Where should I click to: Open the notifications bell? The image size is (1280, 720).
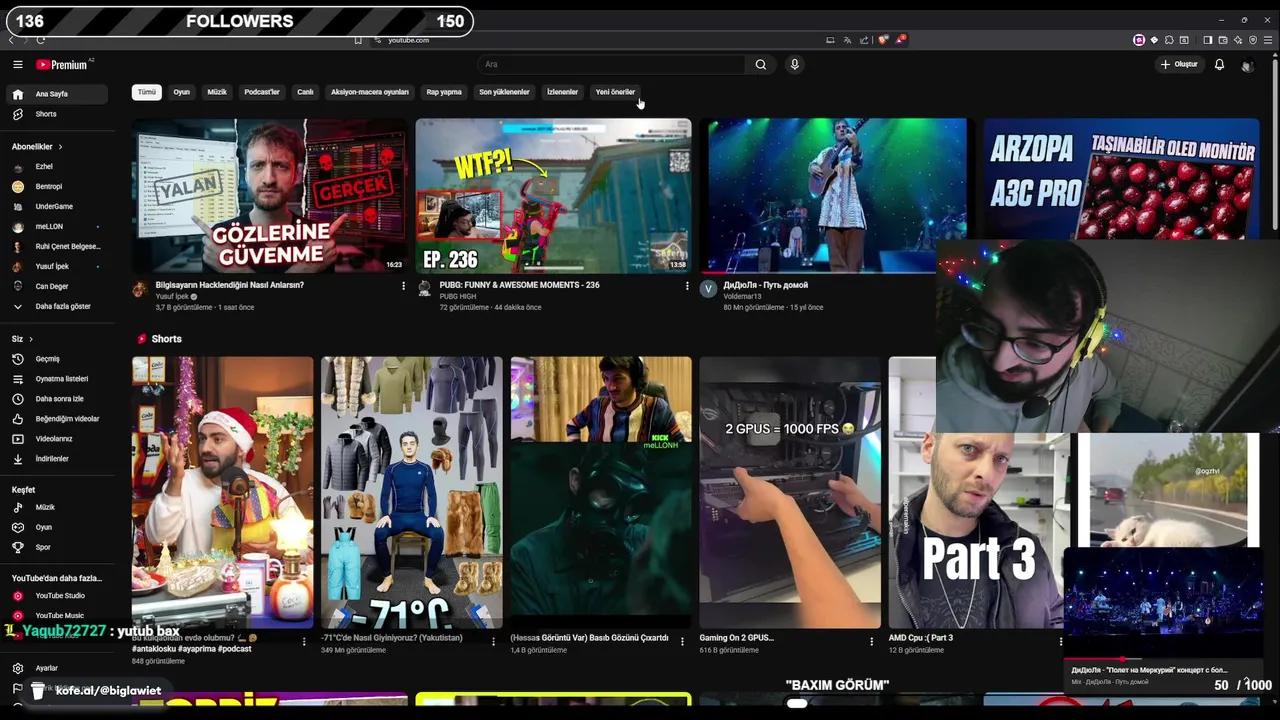(x=1219, y=64)
